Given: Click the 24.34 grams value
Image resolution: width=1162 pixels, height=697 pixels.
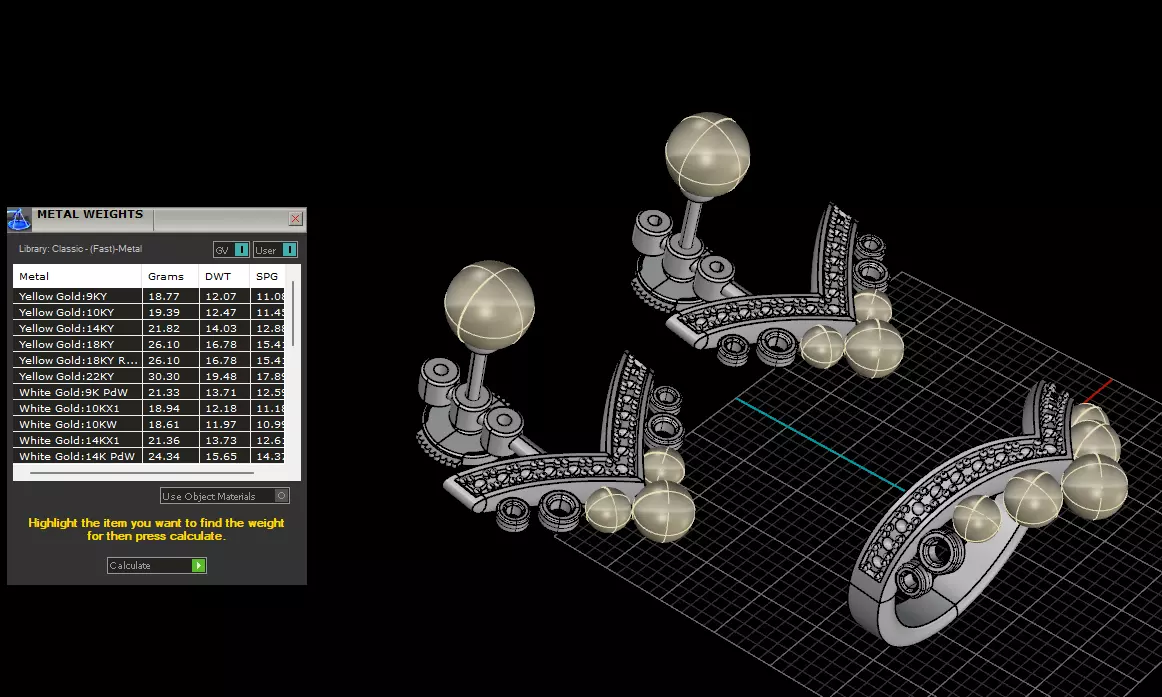Looking at the screenshot, I should point(164,456).
